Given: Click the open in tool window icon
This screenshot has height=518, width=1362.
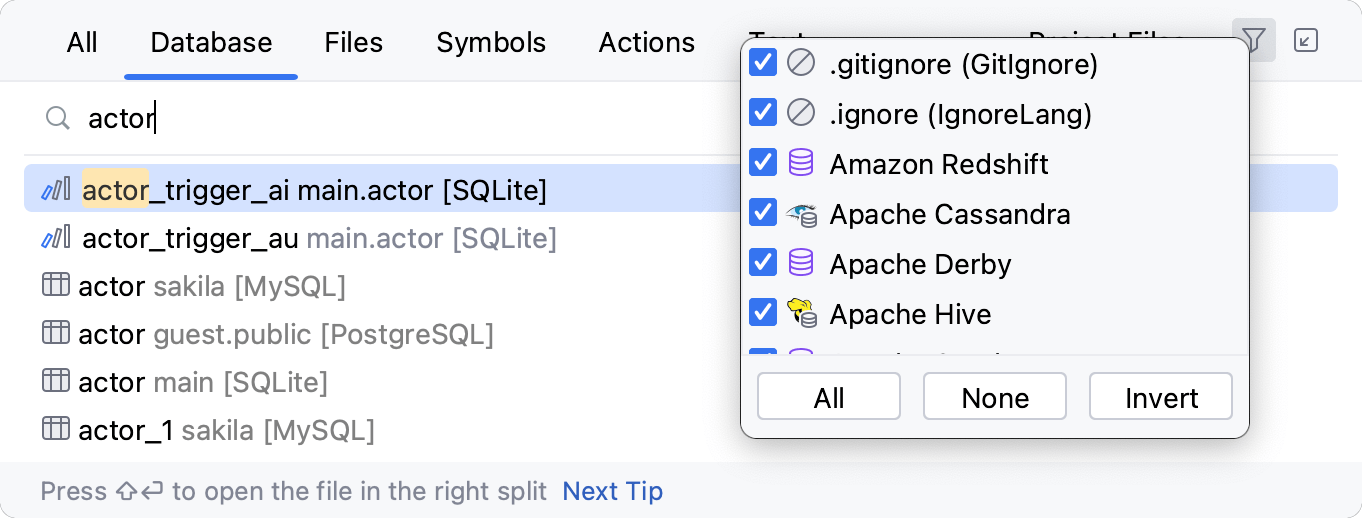Looking at the screenshot, I should tap(1305, 41).
